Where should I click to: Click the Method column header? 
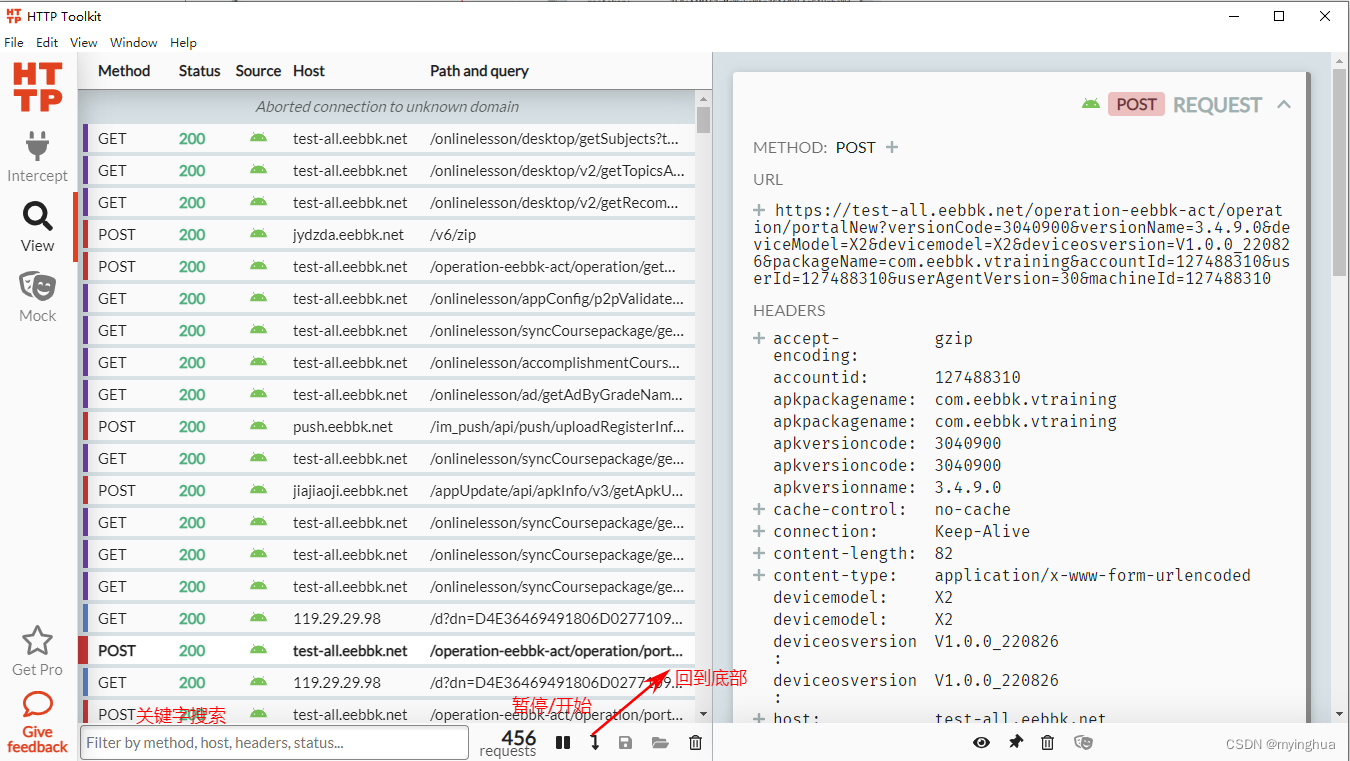click(124, 71)
